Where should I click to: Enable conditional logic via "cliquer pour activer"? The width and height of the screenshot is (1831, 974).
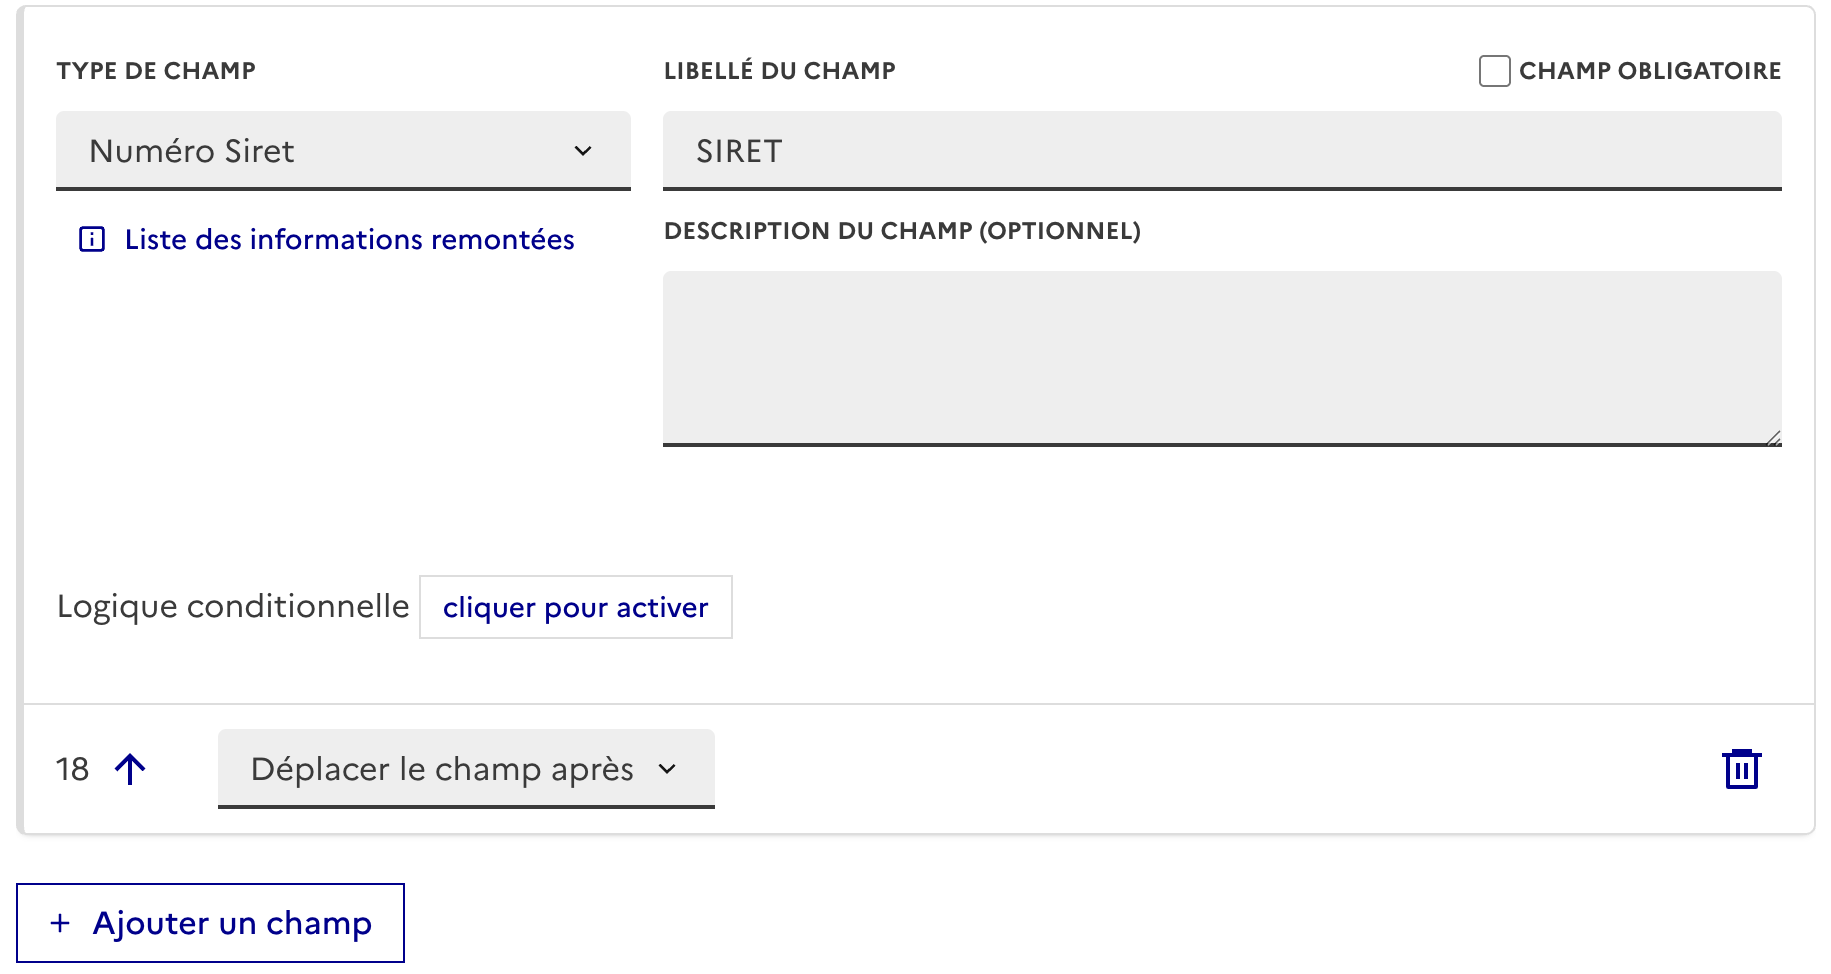click(575, 607)
